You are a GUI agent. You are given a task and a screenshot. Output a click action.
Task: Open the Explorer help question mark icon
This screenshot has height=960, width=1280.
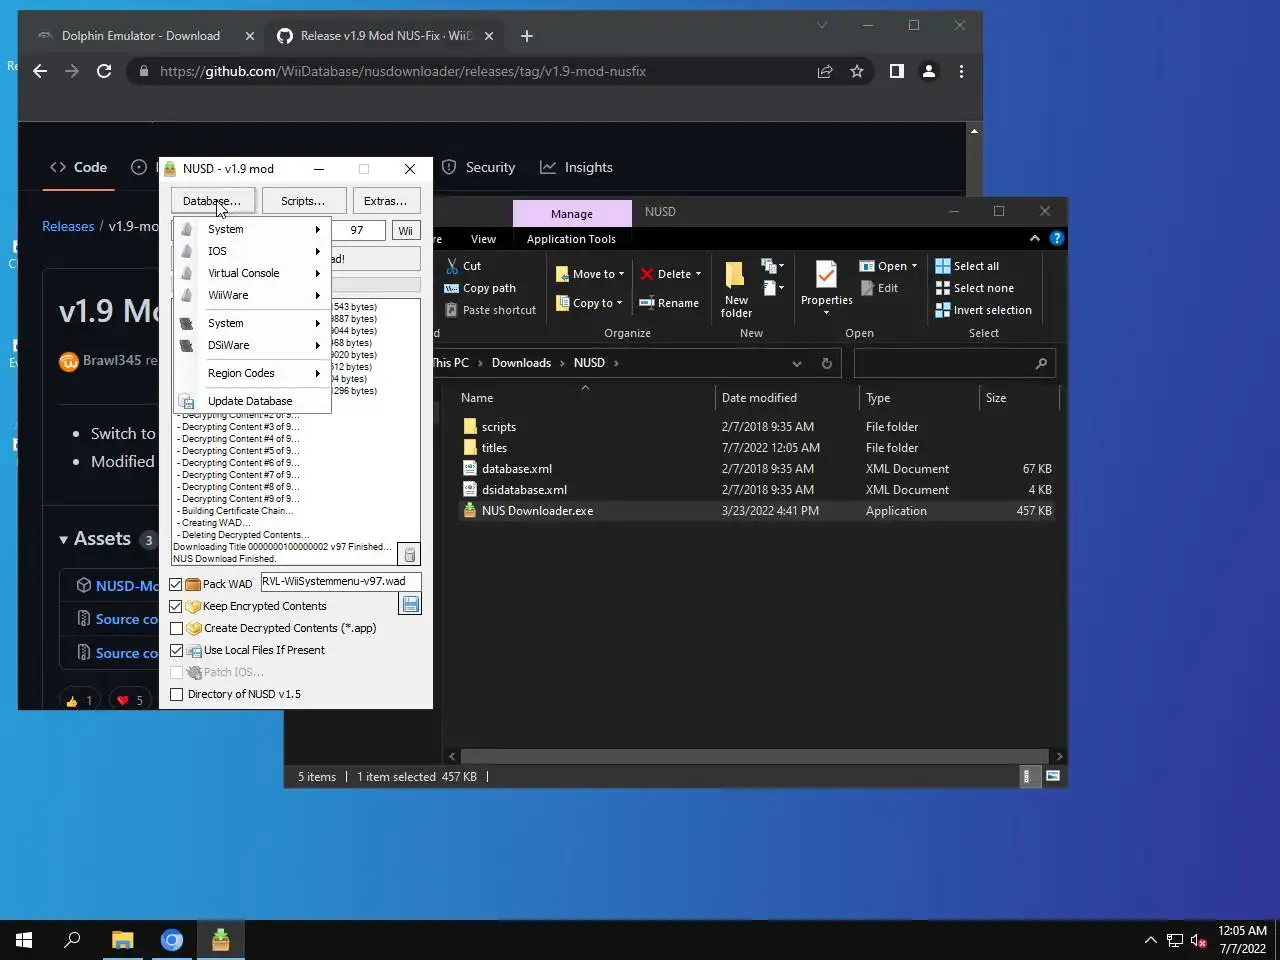click(1056, 238)
